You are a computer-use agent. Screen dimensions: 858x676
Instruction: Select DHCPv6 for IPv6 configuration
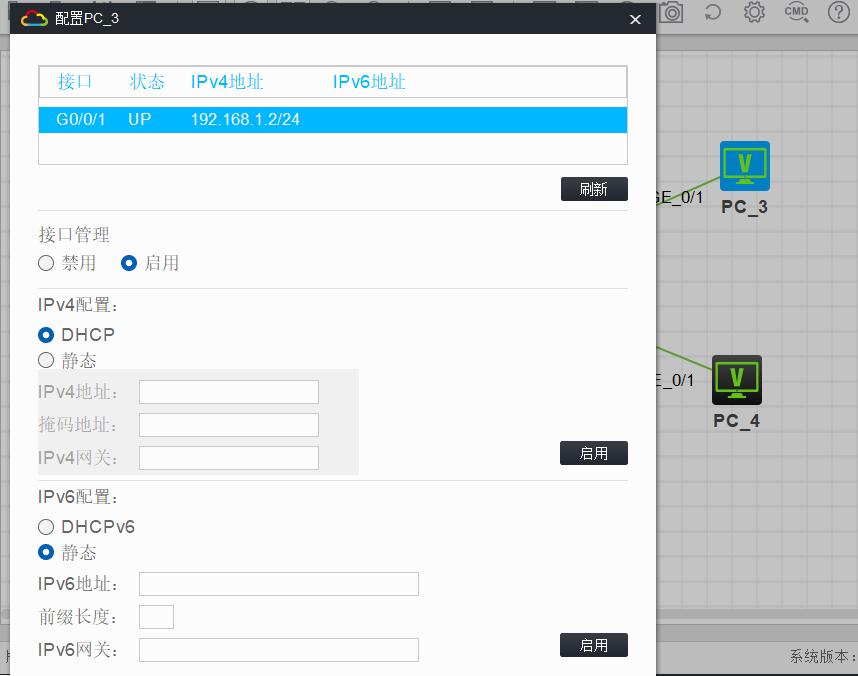(46, 527)
